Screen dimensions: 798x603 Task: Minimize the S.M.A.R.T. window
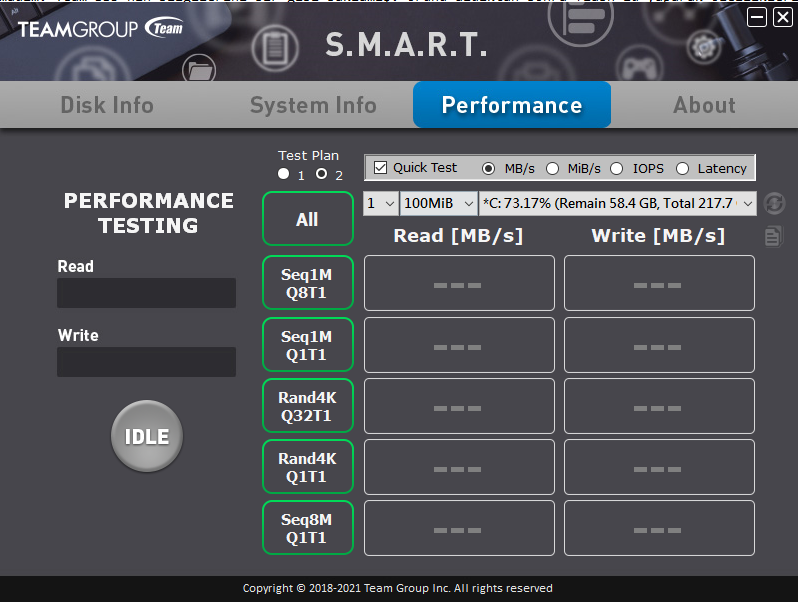click(x=757, y=17)
